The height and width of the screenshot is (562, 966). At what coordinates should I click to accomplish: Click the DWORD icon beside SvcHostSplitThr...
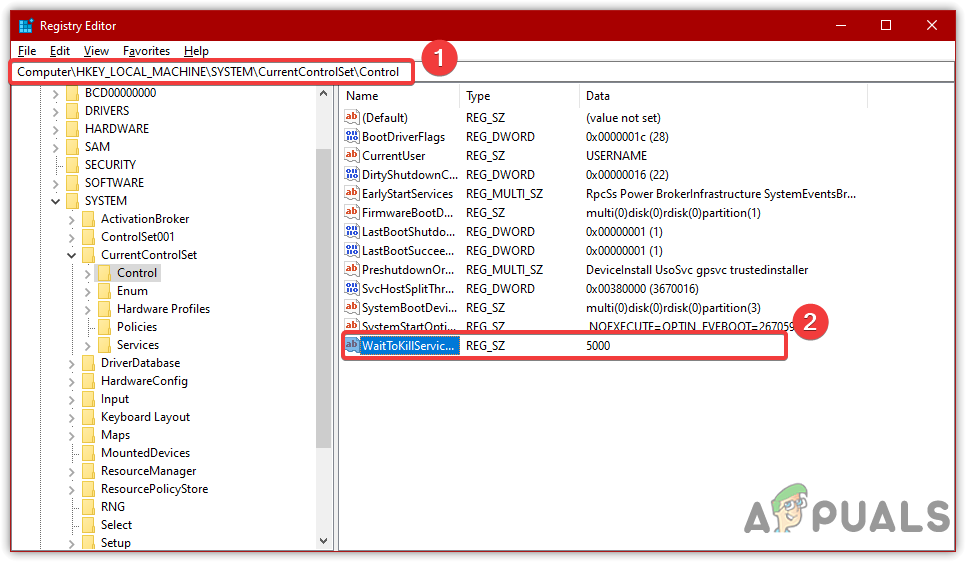point(352,288)
